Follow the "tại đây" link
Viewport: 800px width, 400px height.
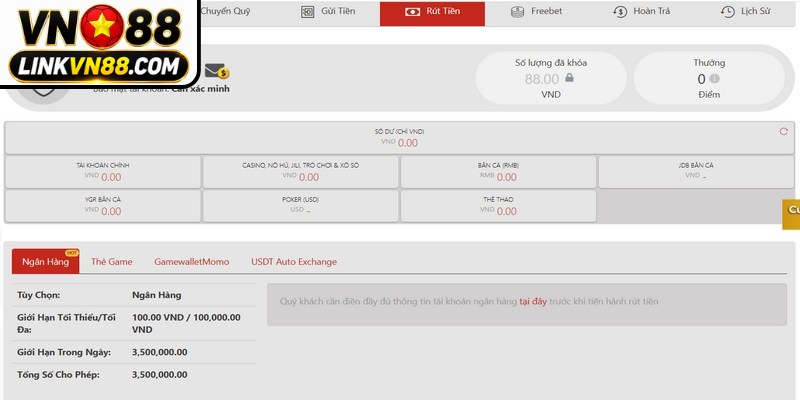(533, 302)
